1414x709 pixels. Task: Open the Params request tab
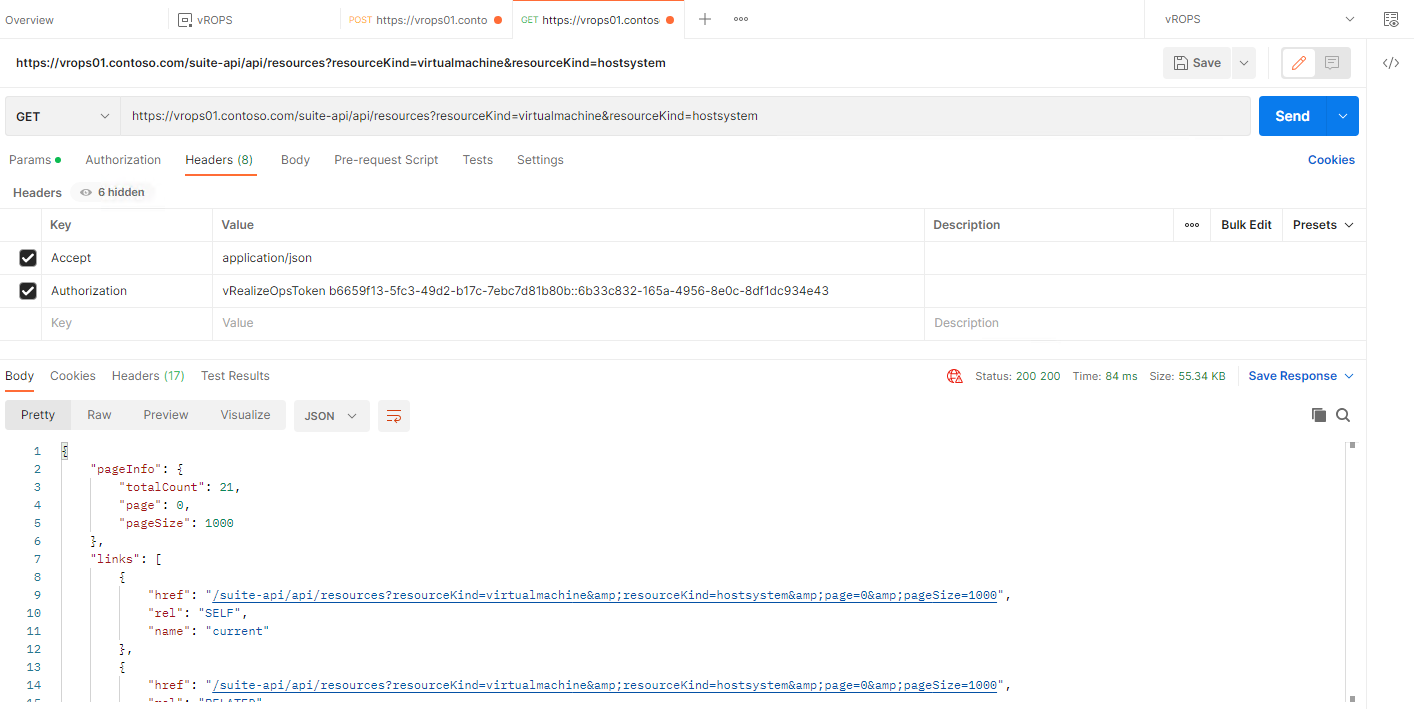pyautogui.click(x=35, y=160)
